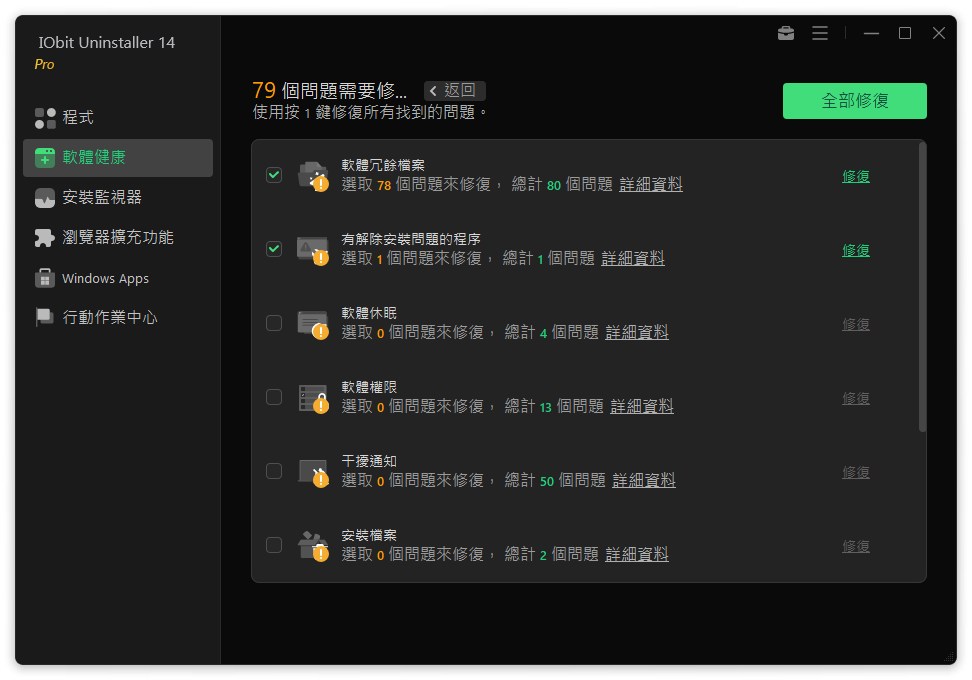Open 瀏覽器擴充功能 in sidebar
Image resolution: width=972 pixels, height=680 pixels.
pyautogui.click(x=118, y=238)
